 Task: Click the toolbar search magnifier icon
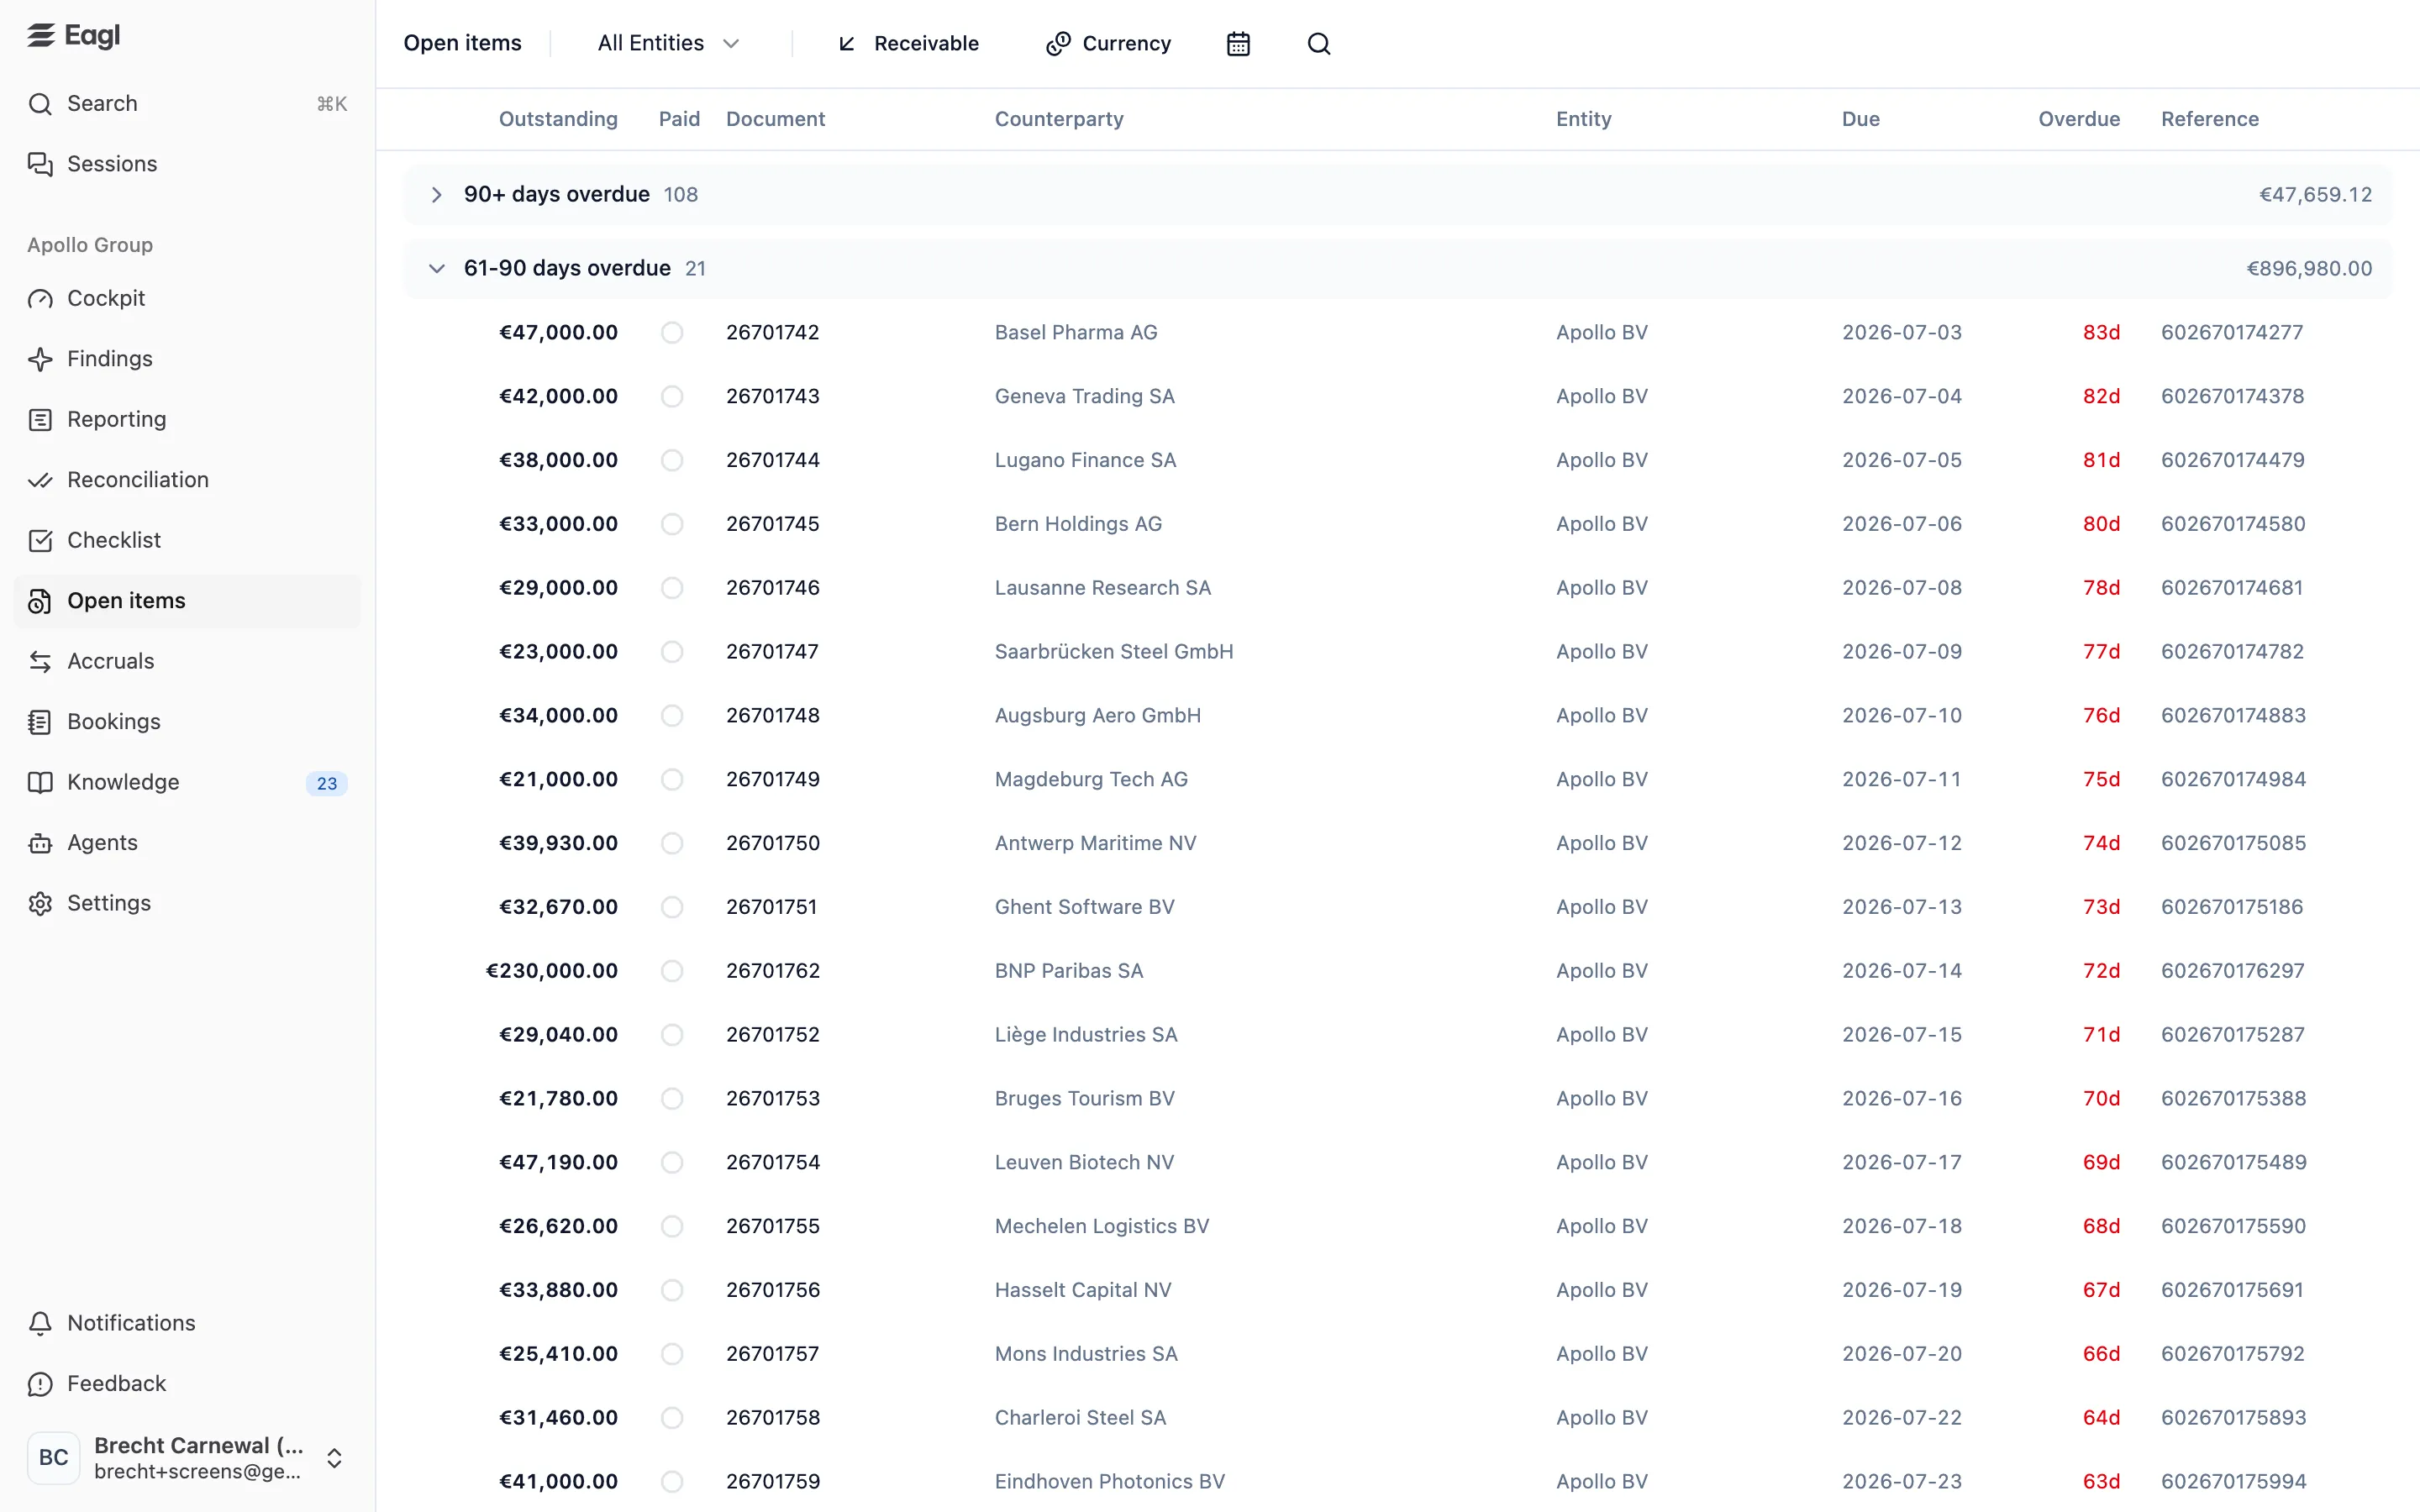(x=1319, y=44)
